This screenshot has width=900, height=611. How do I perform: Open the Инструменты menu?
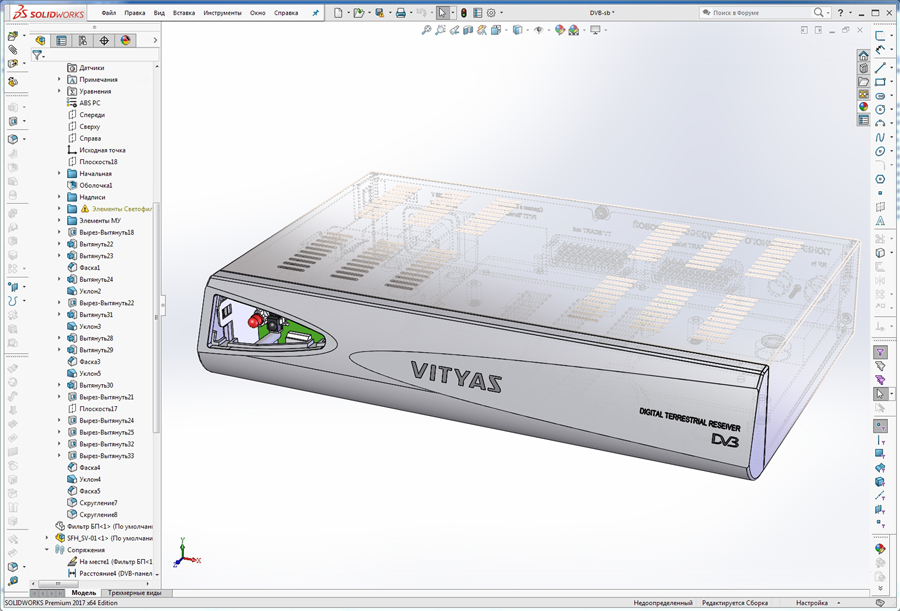[x=222, y=13]
